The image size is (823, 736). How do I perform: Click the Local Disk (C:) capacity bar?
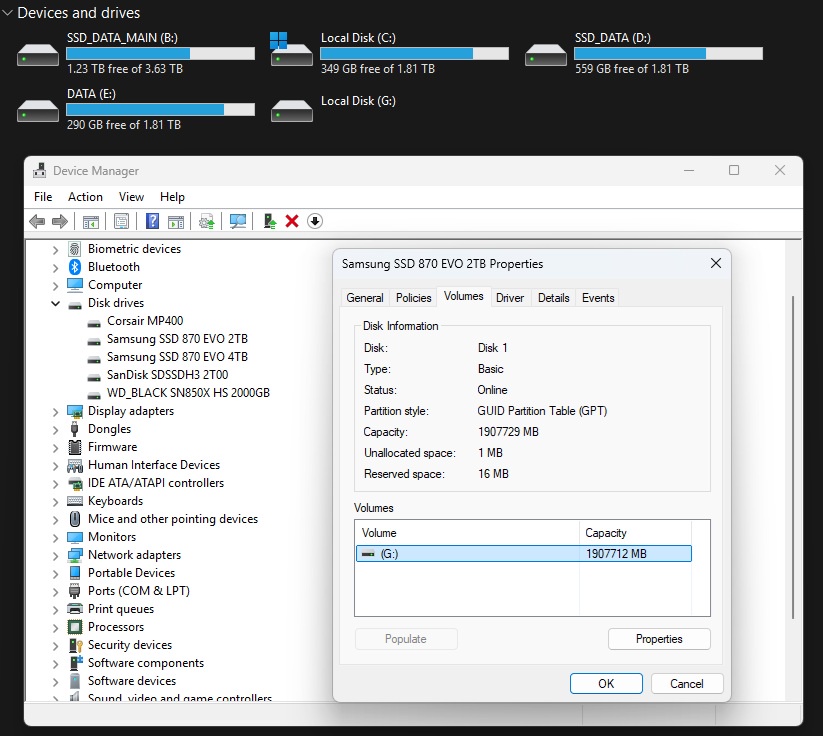[415, 54]
